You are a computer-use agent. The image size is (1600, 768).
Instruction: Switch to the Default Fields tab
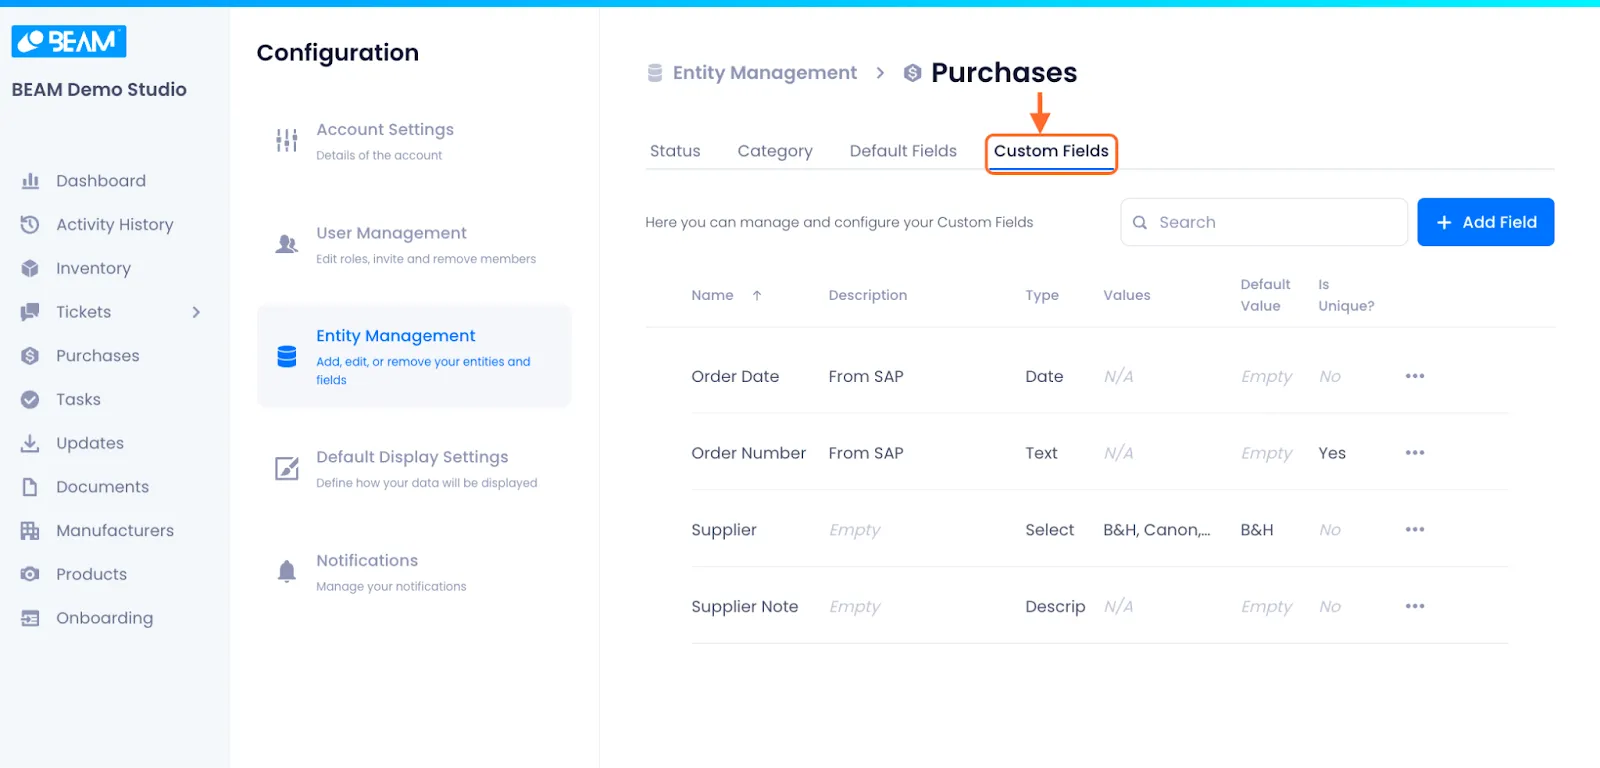(903, 151)
